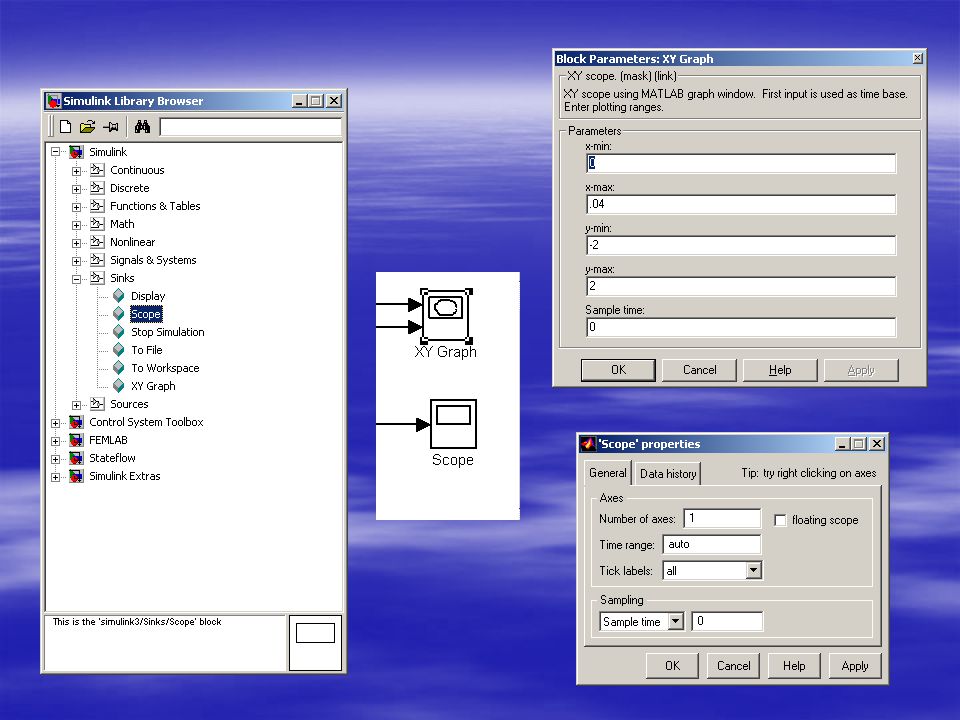Screen dimensions: 960x720
Task: Click the Nonlinear library icon
Action: coord(97,242)
